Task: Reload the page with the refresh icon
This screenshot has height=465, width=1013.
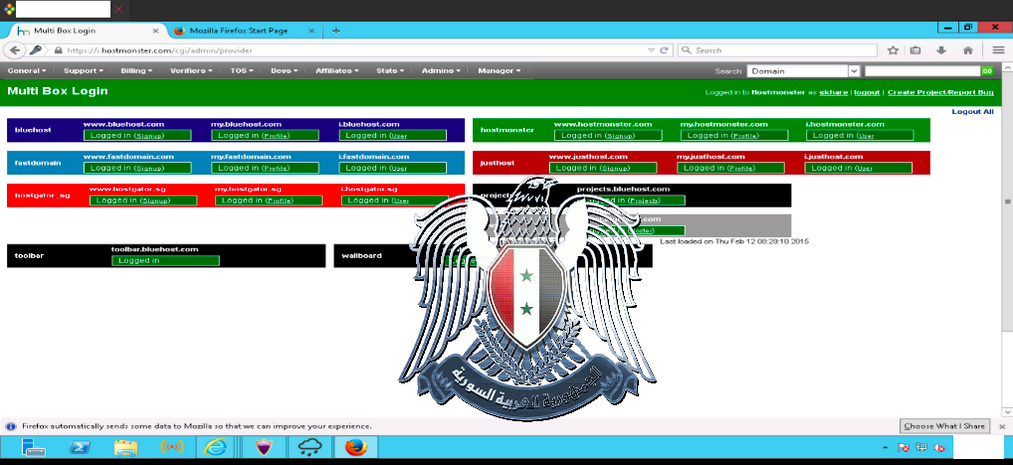Action: pos(663,50)
